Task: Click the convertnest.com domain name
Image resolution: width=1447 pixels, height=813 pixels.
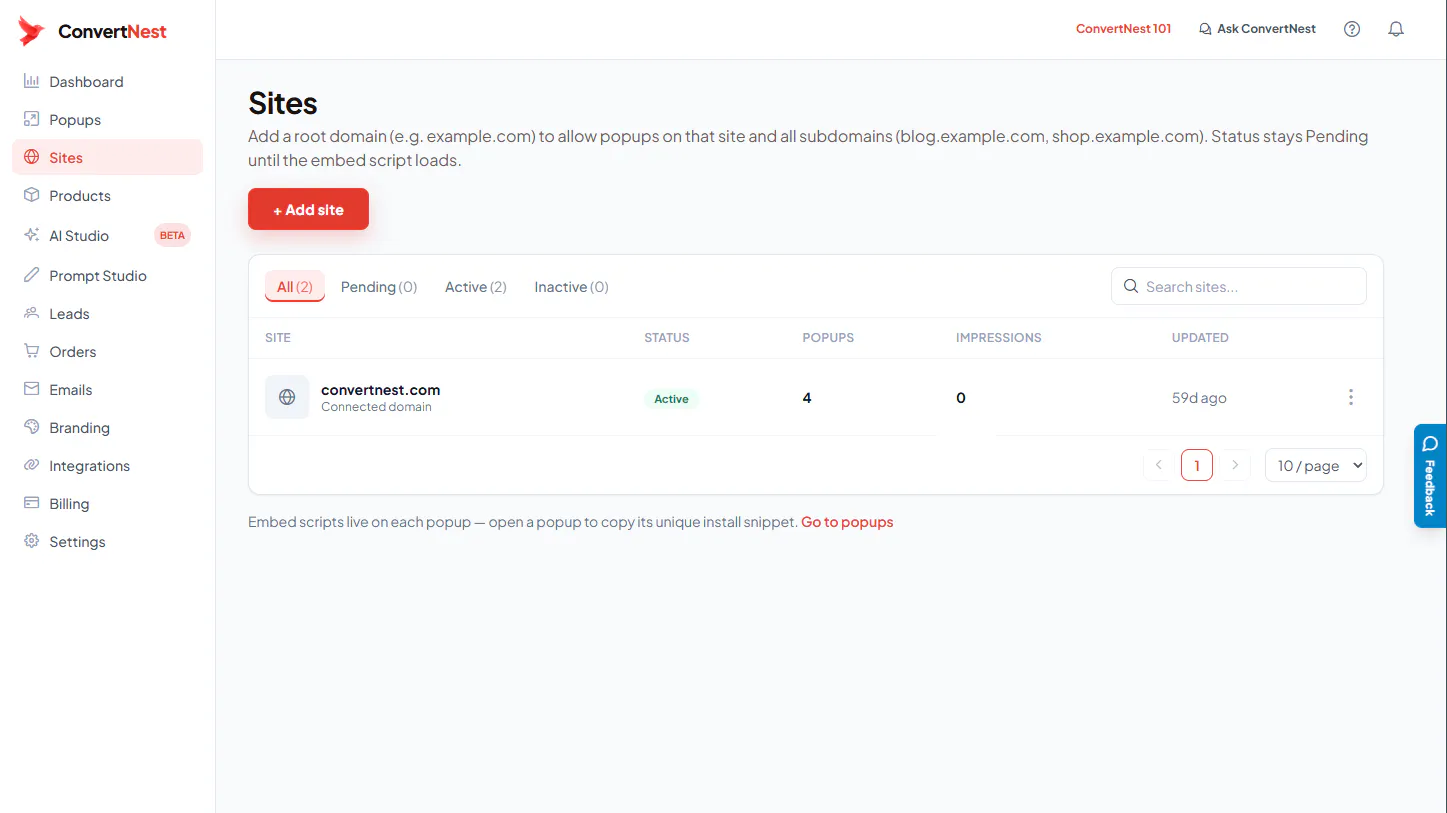Action: coord(380,390)
